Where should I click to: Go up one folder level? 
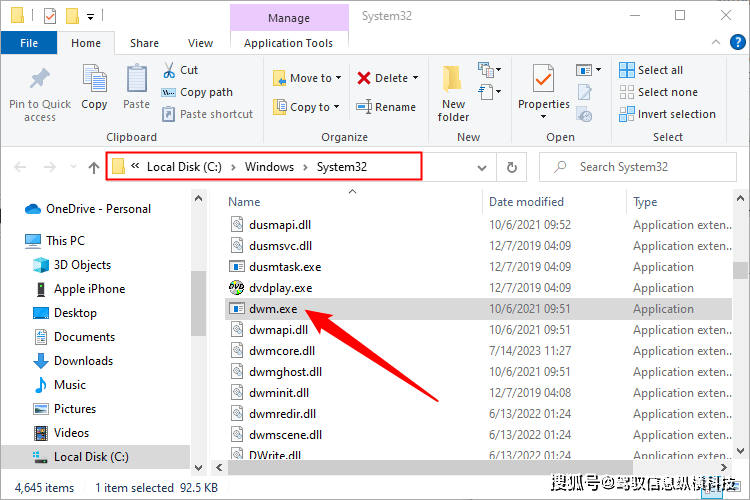click(x=94, y=167)
